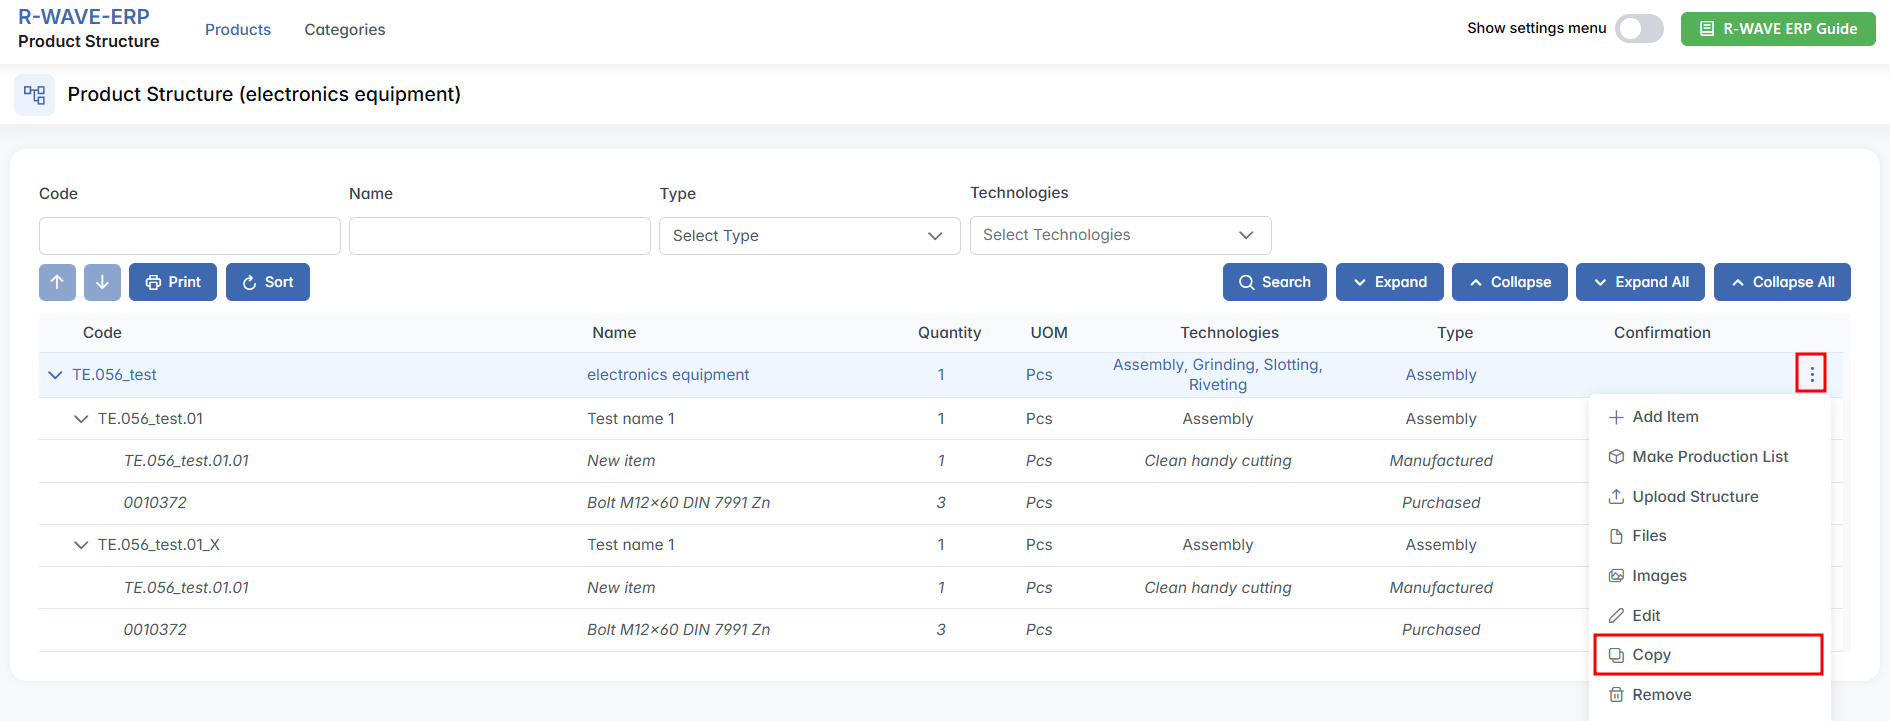Viewport: 1890px width, 721px height.
Task: Open the three-dot menu for TE.056_test
Action: point(1811,374)
